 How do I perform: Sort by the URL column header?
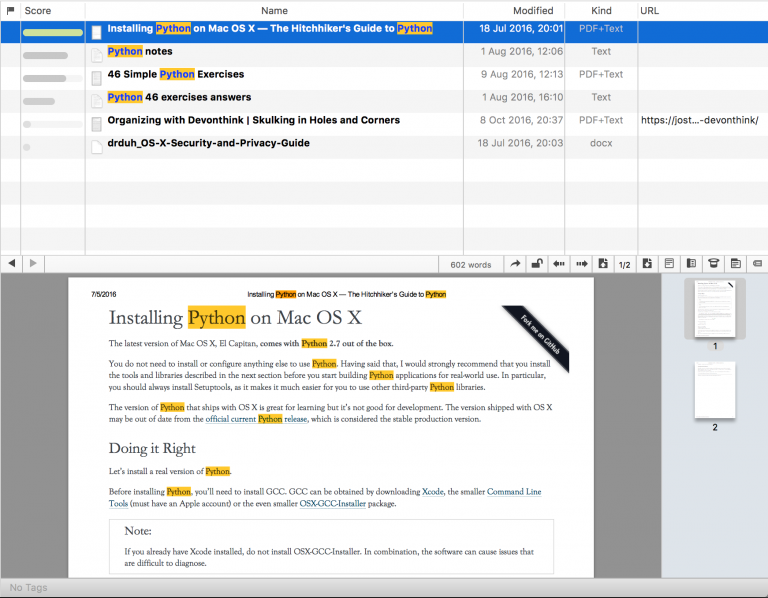point(649,11)
